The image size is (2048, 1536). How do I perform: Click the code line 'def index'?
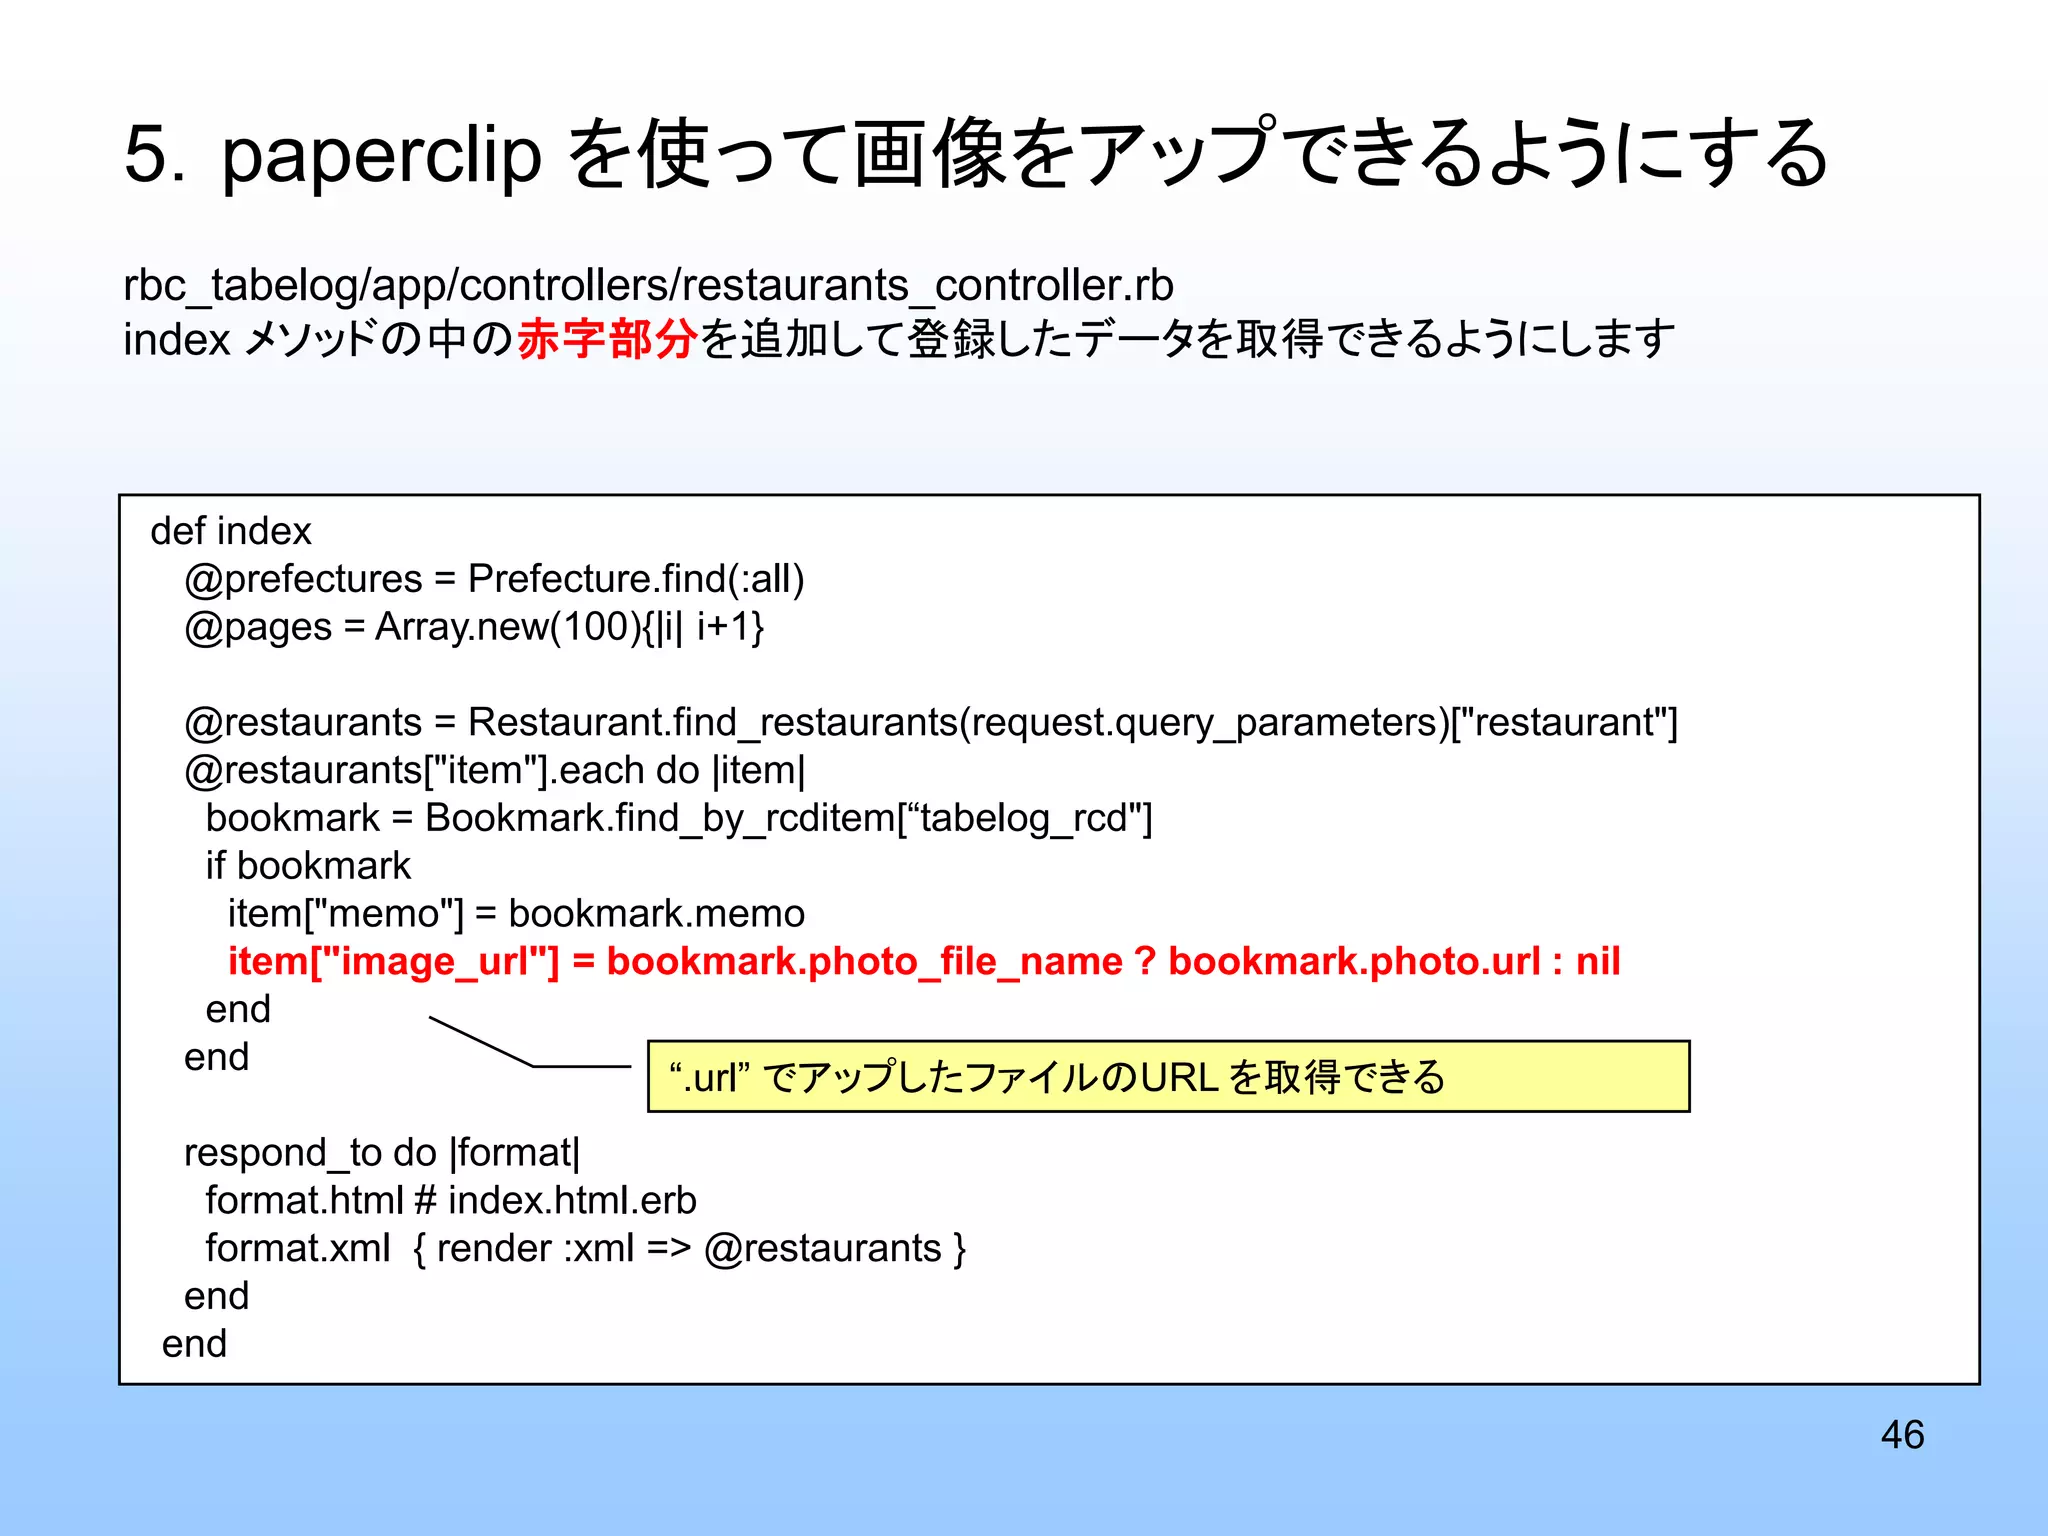pyautogui.click(x=231, y=531)
